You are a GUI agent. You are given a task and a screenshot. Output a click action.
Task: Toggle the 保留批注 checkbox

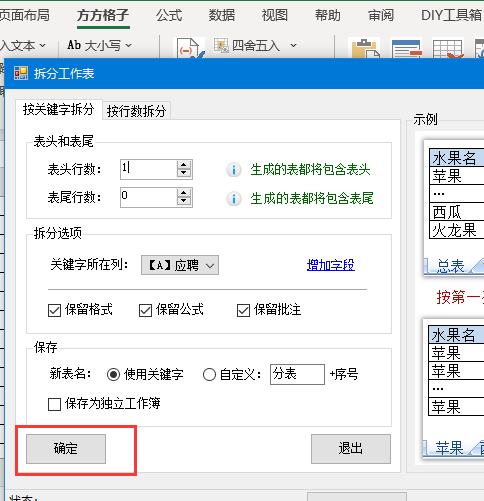click(x=243, y=310)
